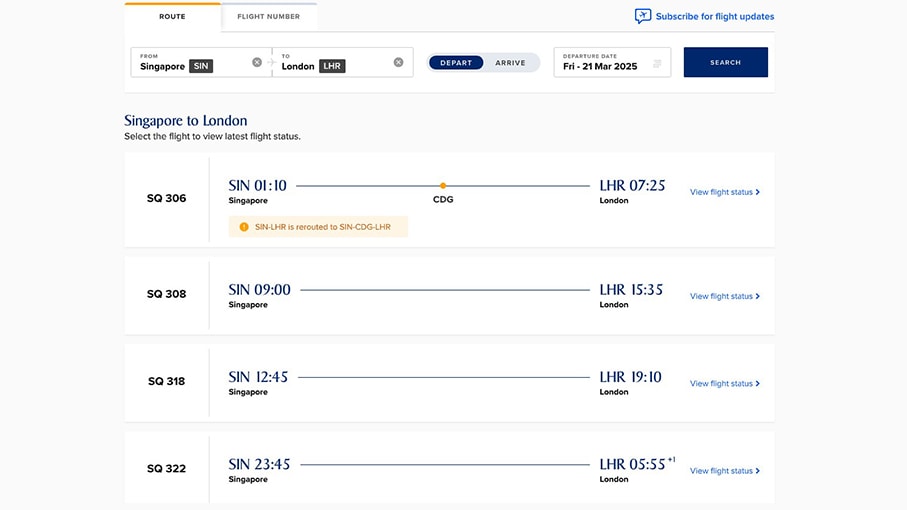Click the CDG stopover label
907x510 pixels.
click(x=443, y=199)
